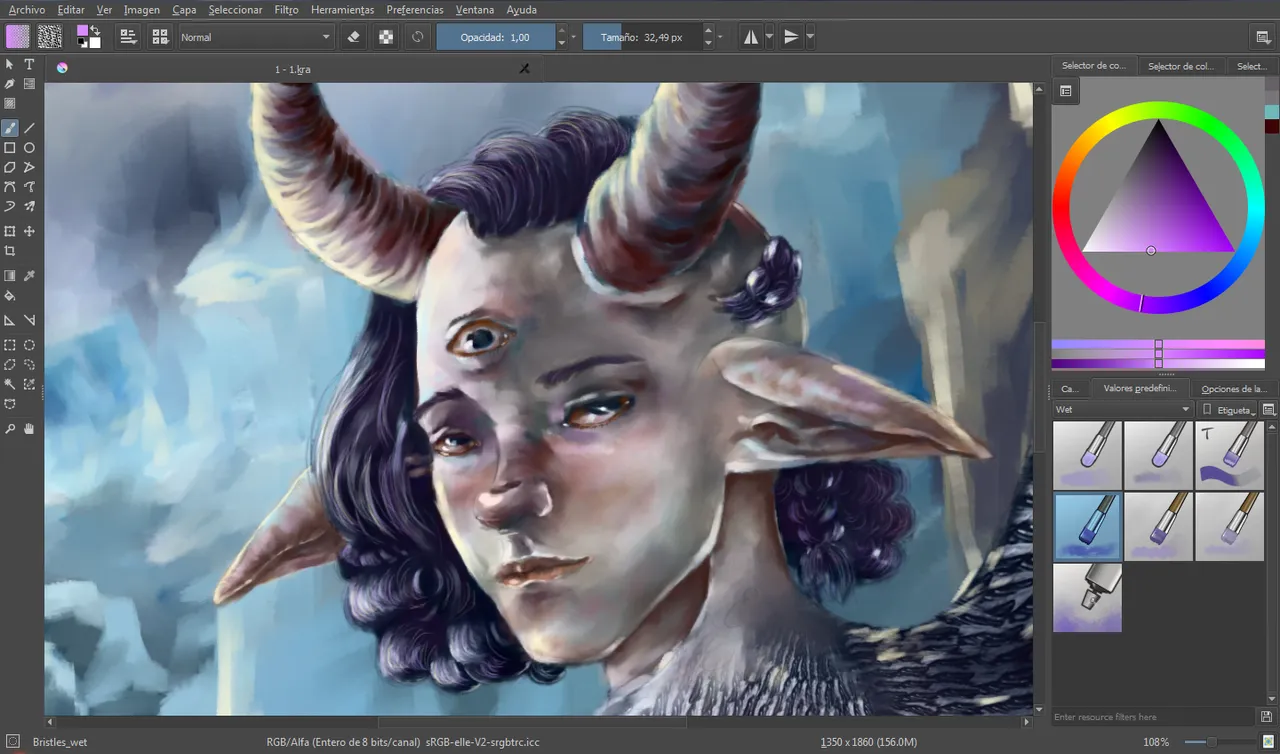Select the Freehand Brush tool

click(x=10, y=128)
